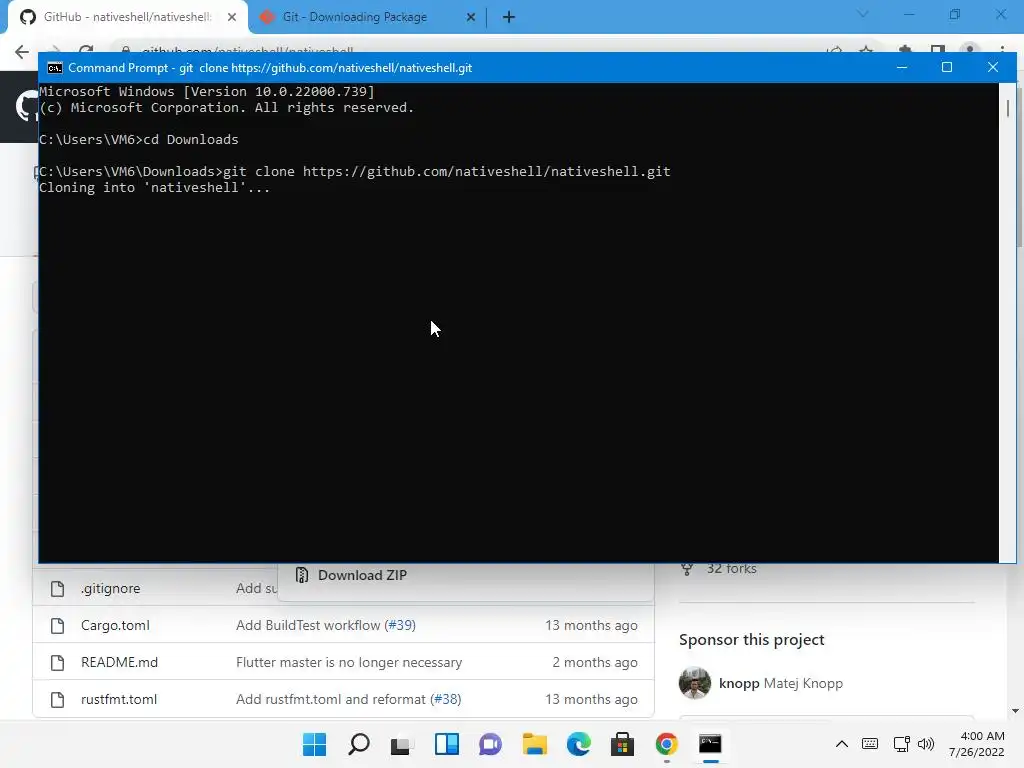Open the Widgets panel from the taskbar
This screenshot has width=1024, height=768.
coord(447,744)
